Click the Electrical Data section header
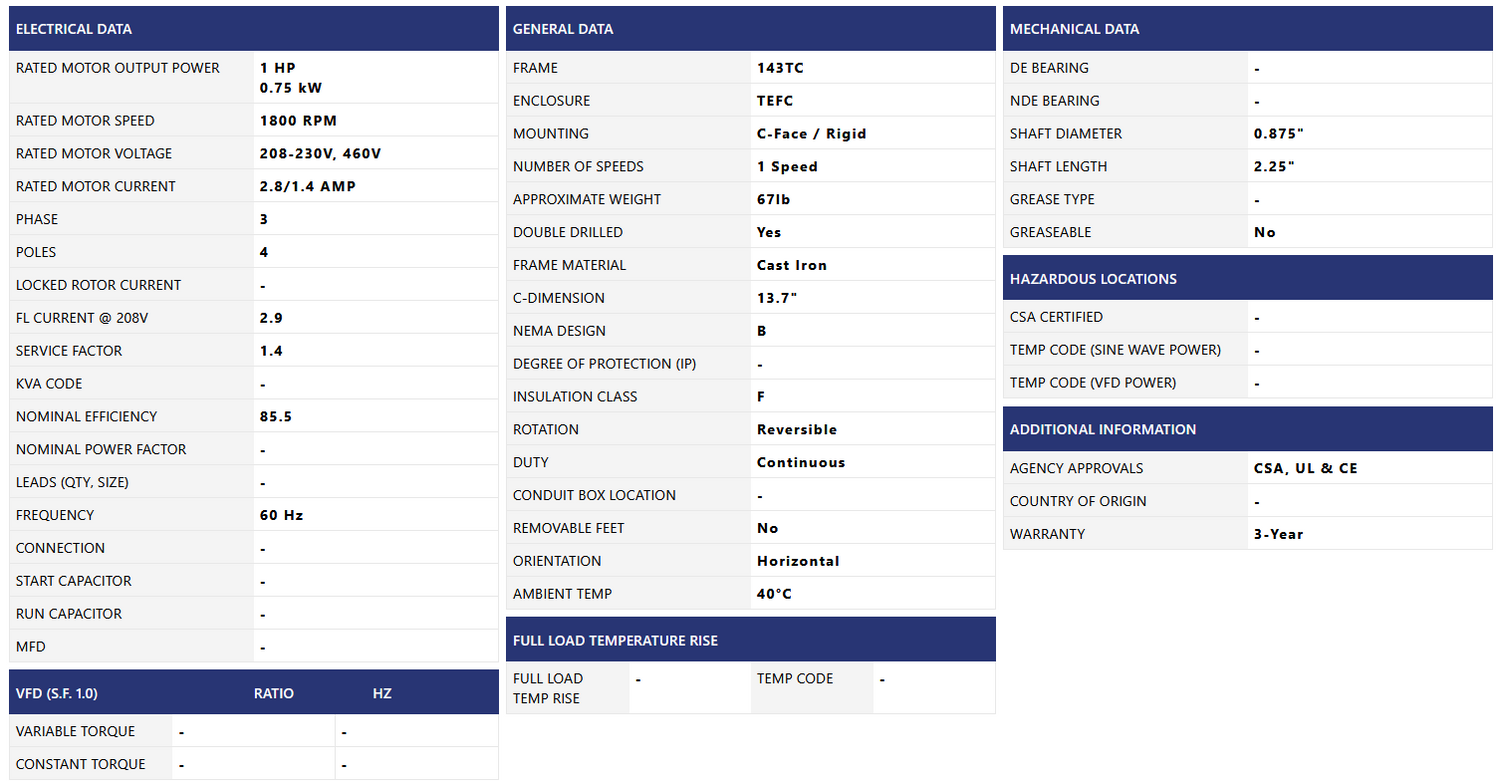 tap(74, 29)
